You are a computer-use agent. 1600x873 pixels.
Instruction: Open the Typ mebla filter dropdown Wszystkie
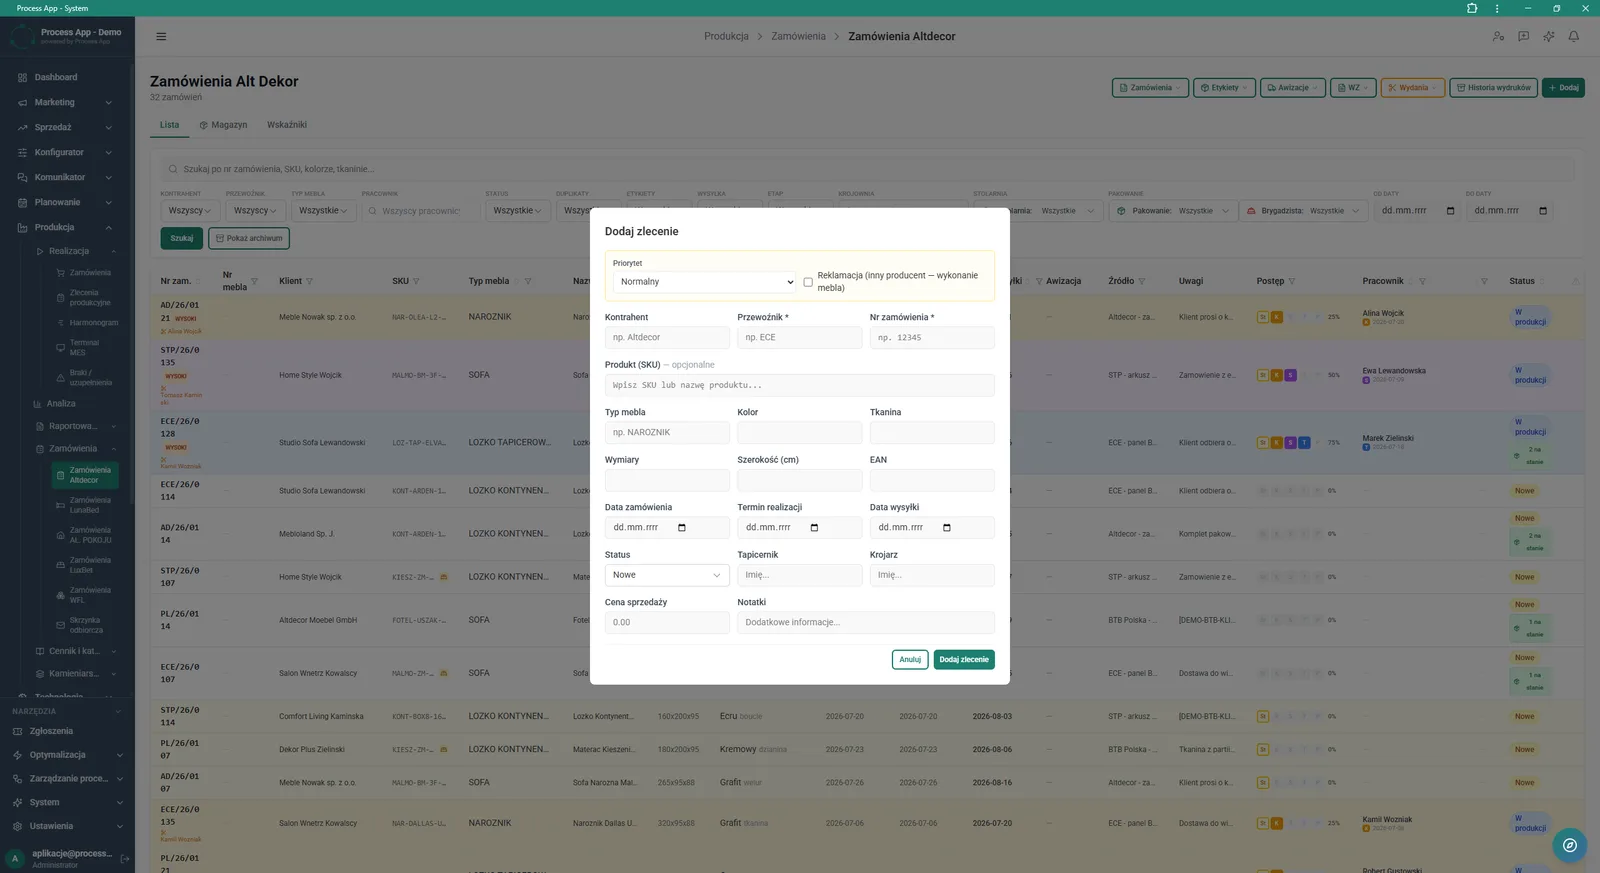coord(323,211)
